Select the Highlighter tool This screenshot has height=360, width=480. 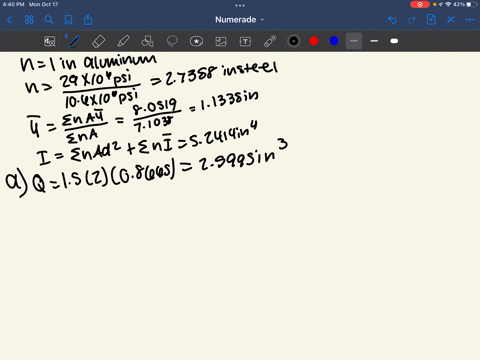coord(123,41)
